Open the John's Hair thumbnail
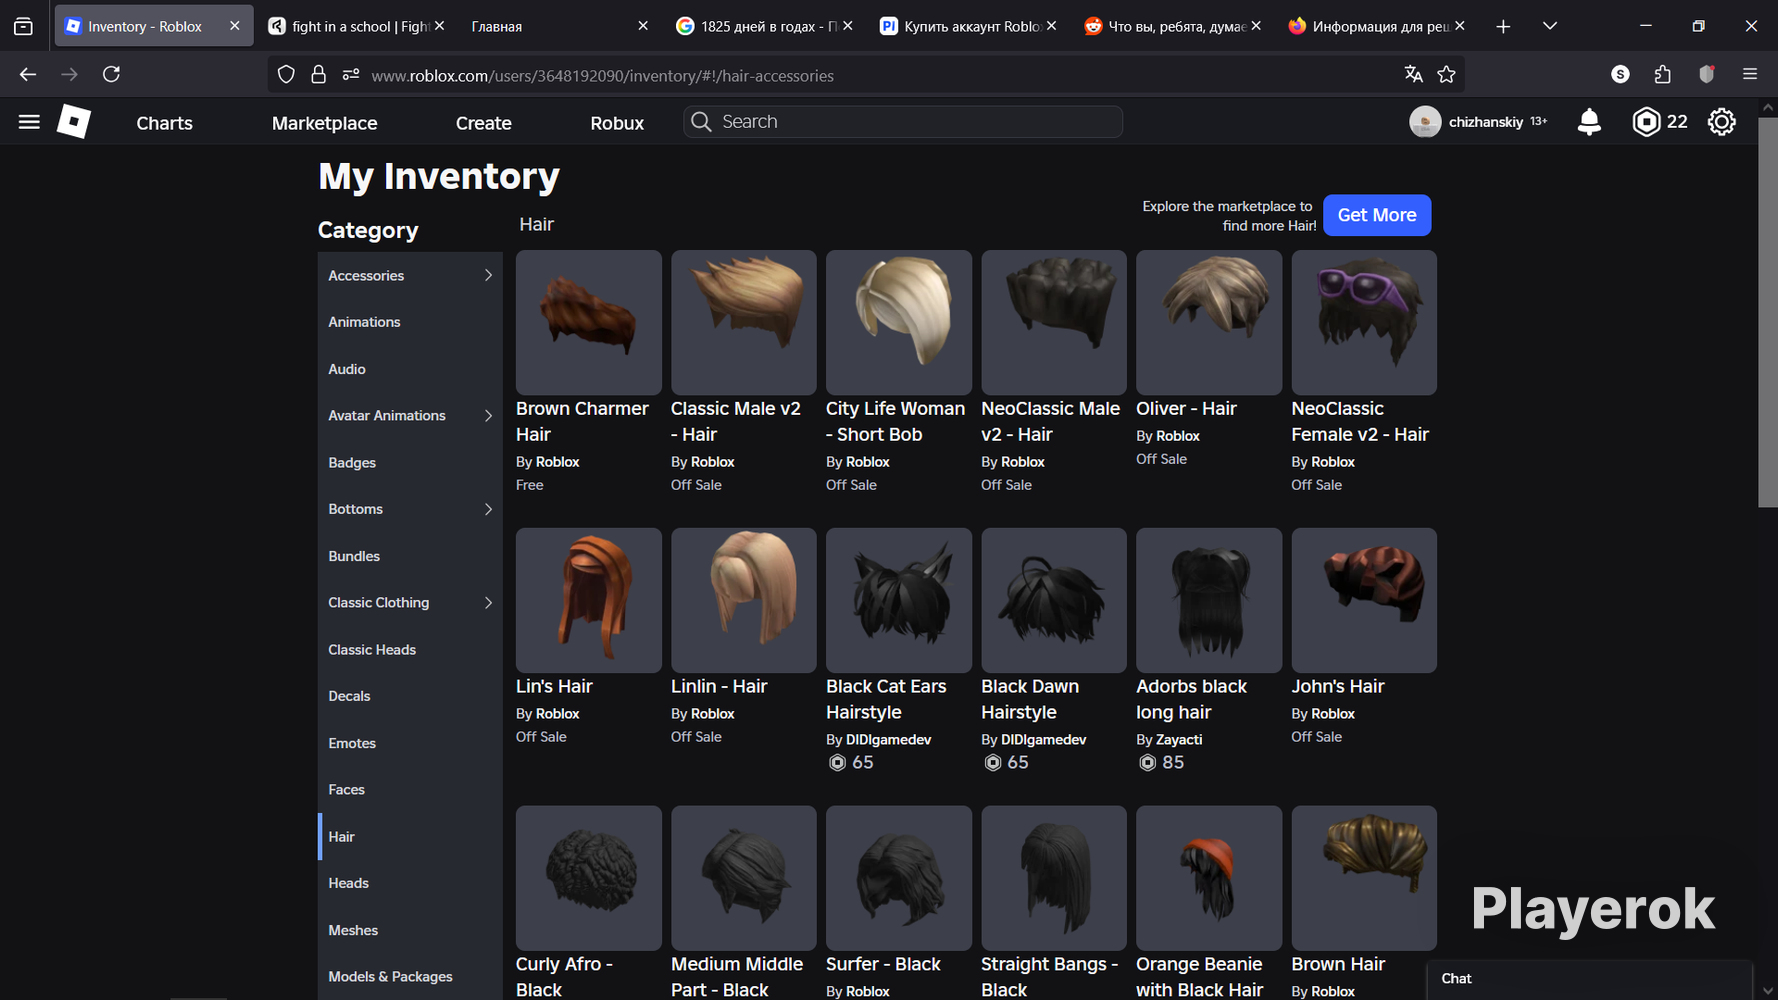The image size is (1778, 1000). [1364, 600]
